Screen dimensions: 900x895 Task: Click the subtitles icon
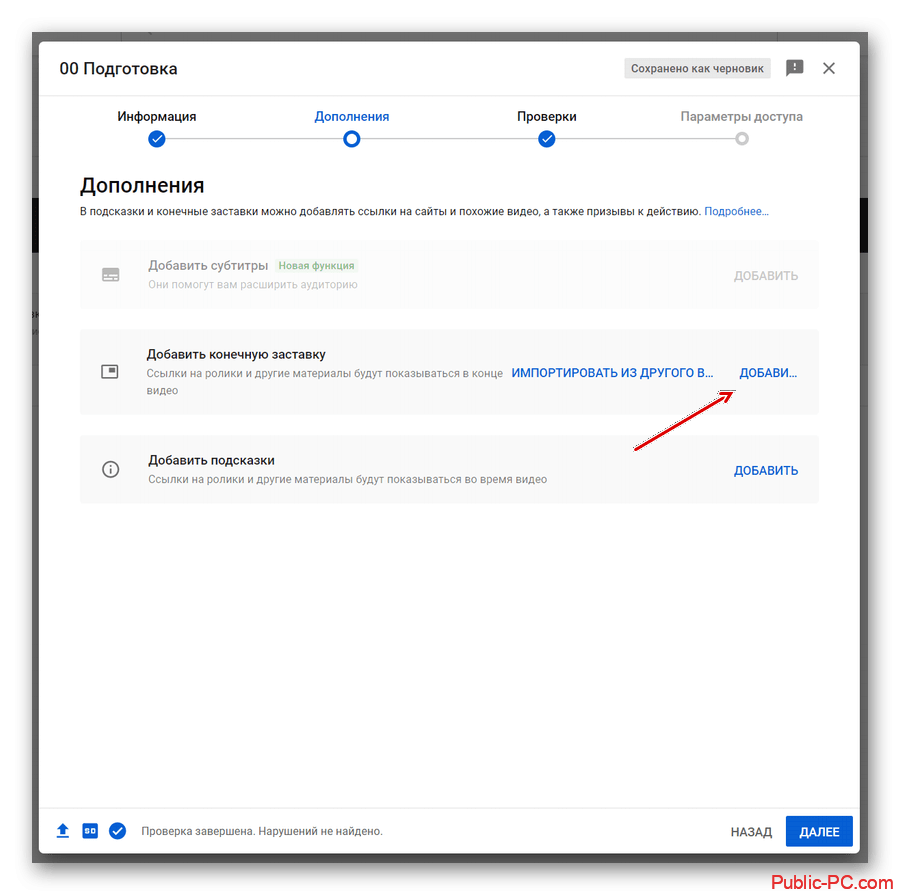point(111,274)
